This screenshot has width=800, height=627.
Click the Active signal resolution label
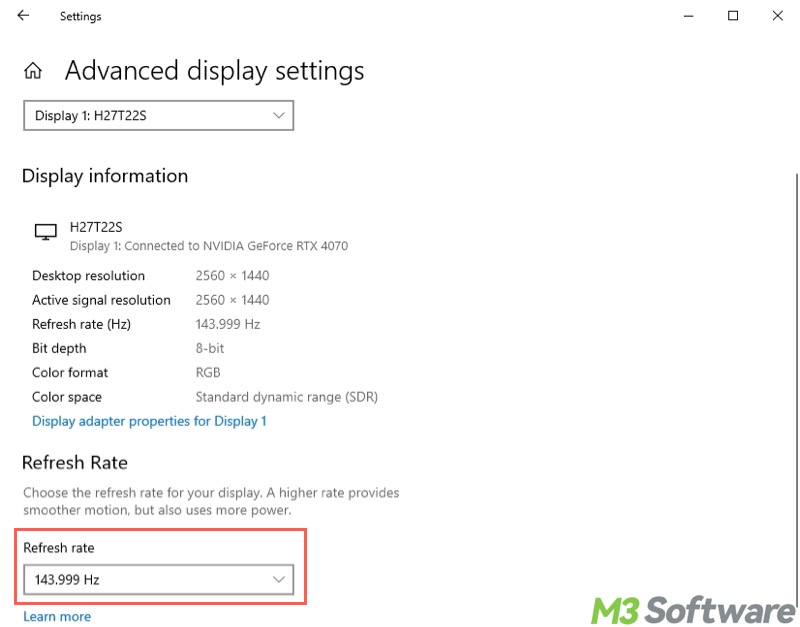click(x=101, y=299)
